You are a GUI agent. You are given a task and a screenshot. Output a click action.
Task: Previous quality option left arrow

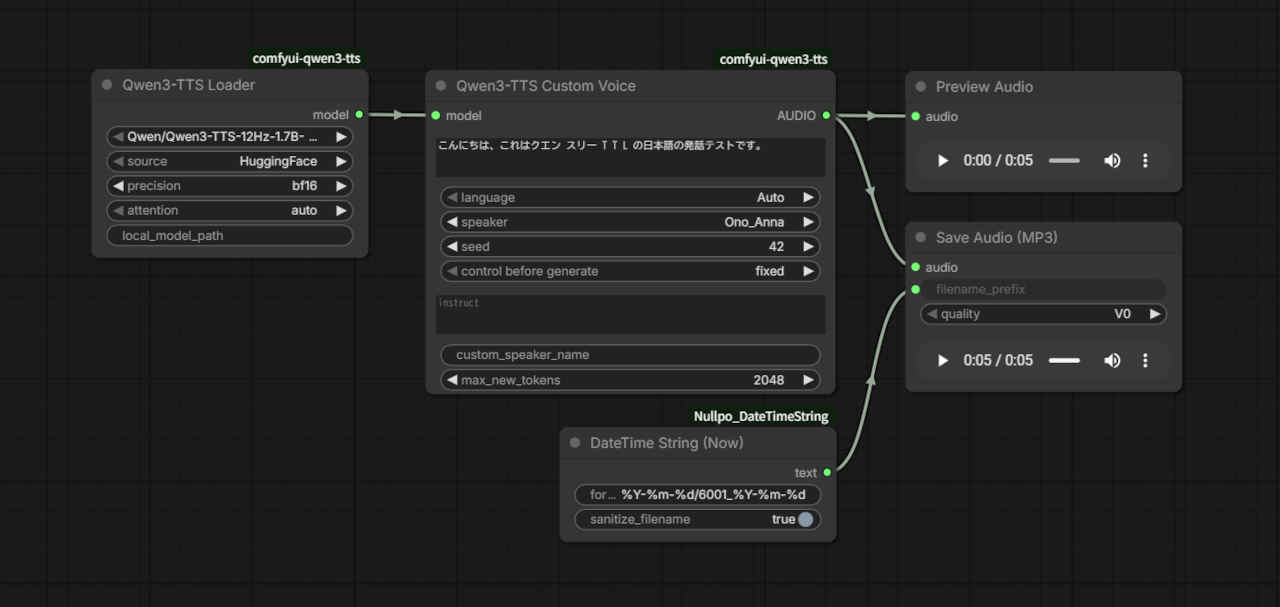pyautogui.click(x=932, y=314)
